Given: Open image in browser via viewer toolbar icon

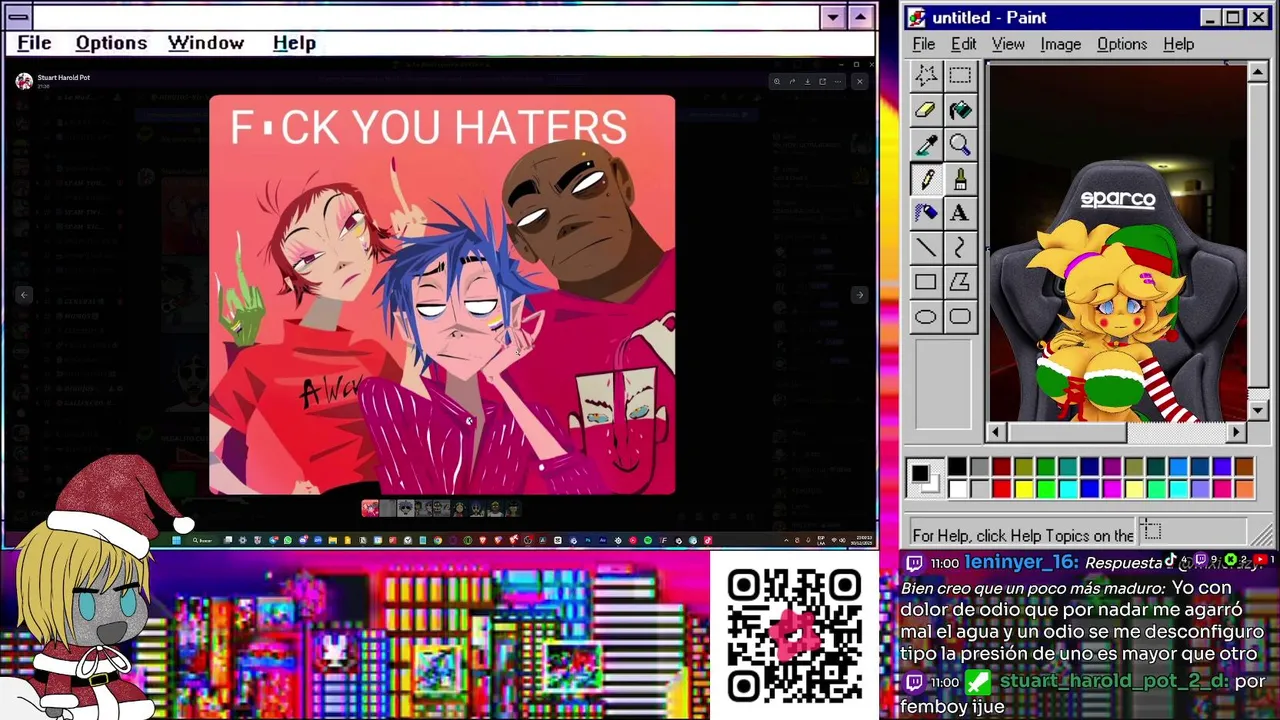Looking at the screenshot, I should pos(823,82).
